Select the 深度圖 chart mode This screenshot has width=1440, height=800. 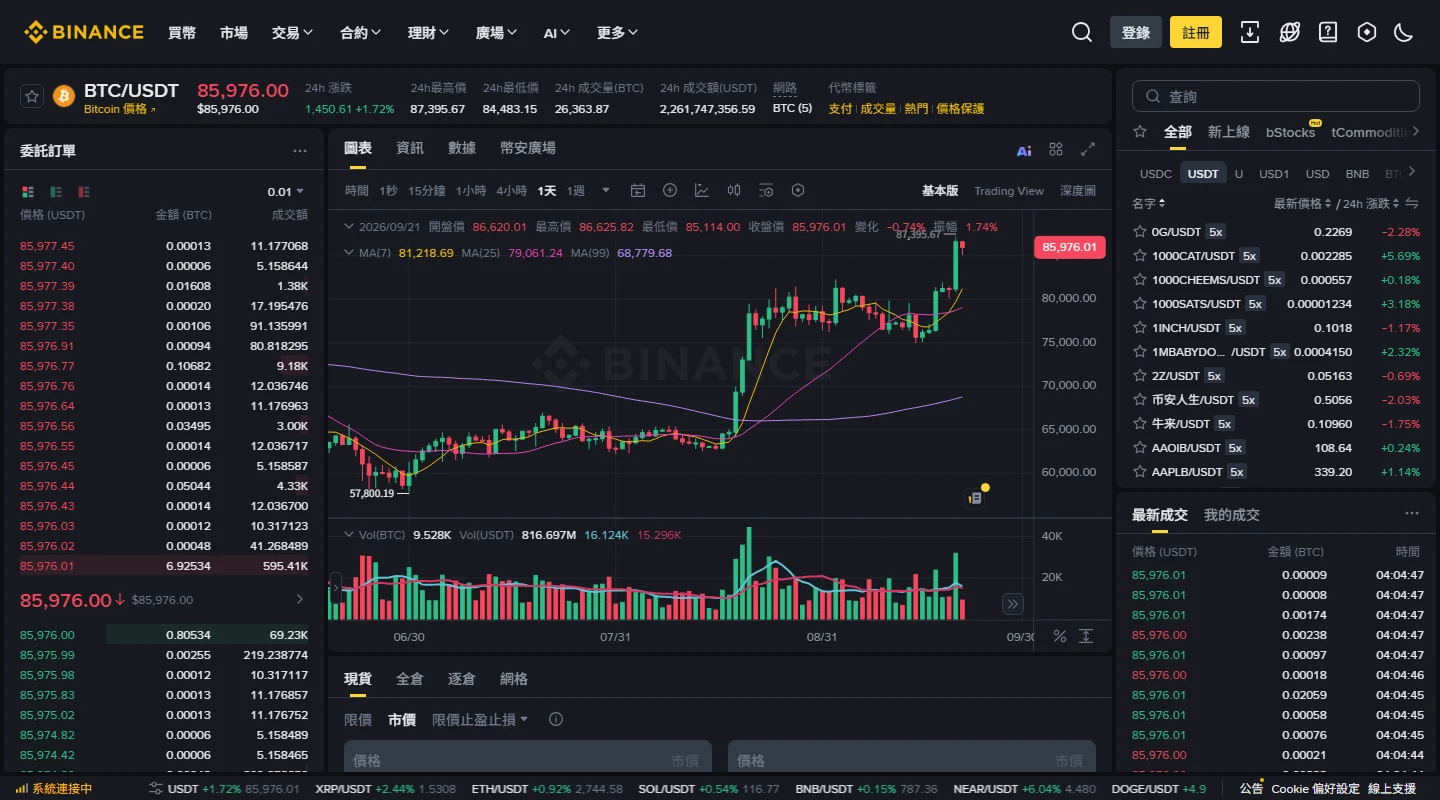point(1078,190)
